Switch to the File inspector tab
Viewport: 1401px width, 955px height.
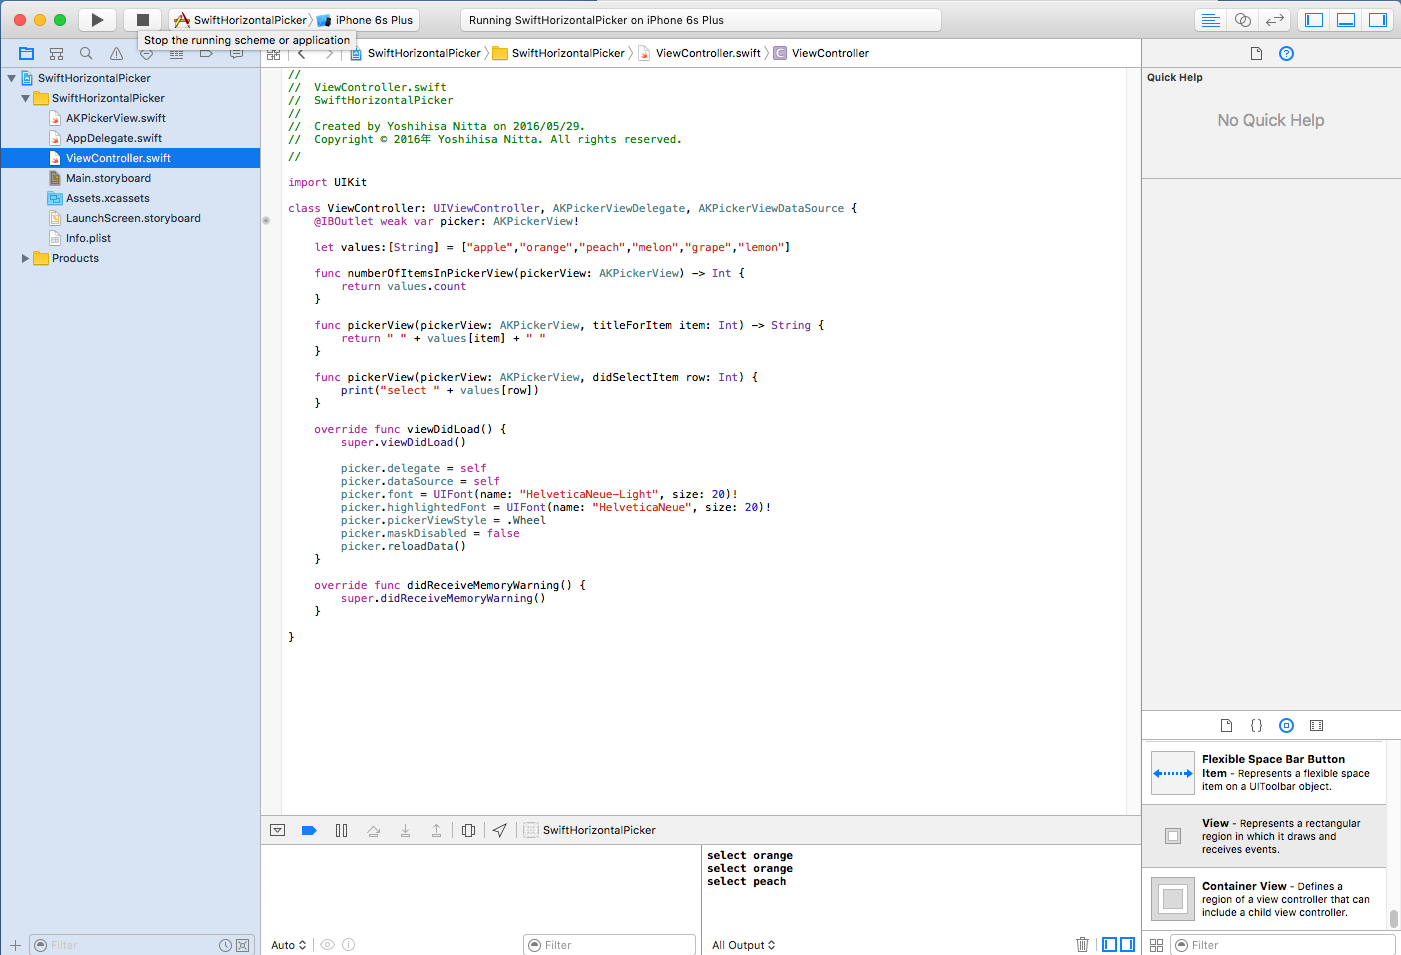click(x=1256, y=53)
